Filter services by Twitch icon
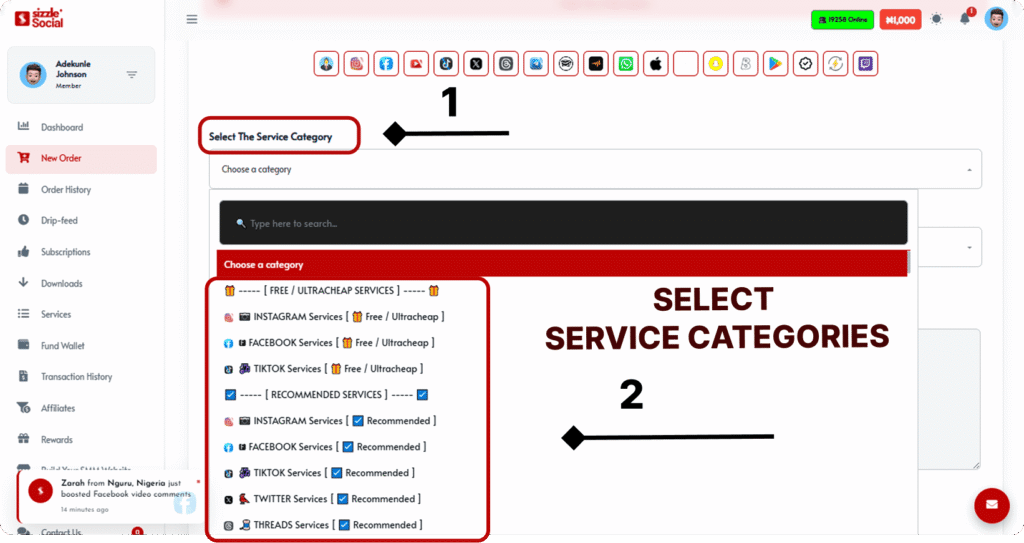Screen dimensions: 1024x543 [x=865, y=63]
